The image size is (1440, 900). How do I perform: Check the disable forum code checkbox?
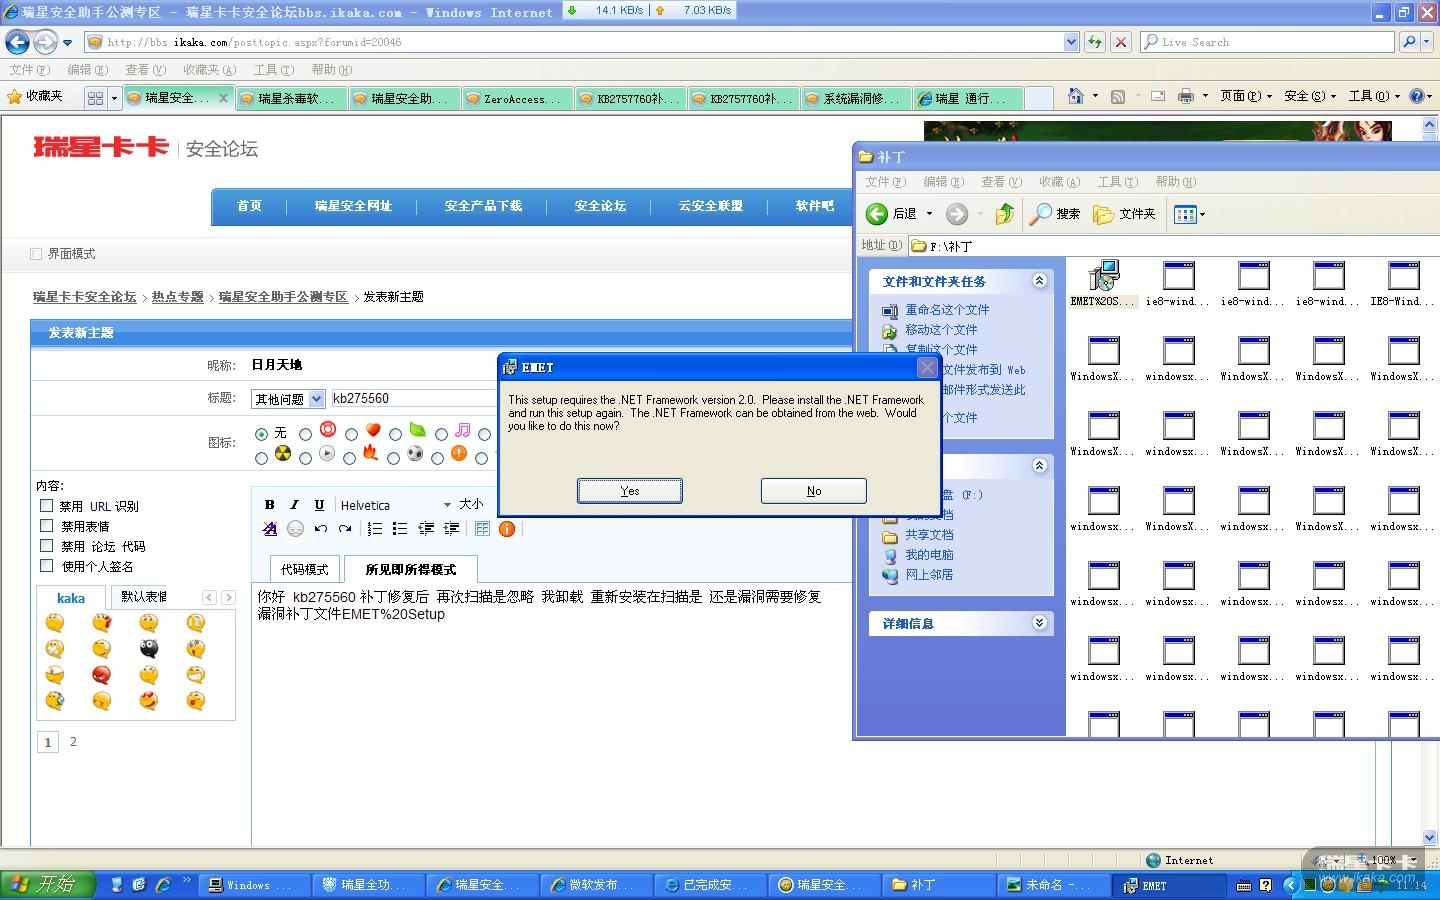point(46,546)
